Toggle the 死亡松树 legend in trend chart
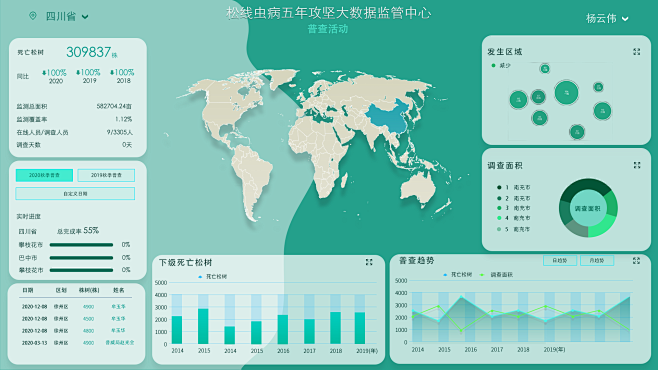 457,274
